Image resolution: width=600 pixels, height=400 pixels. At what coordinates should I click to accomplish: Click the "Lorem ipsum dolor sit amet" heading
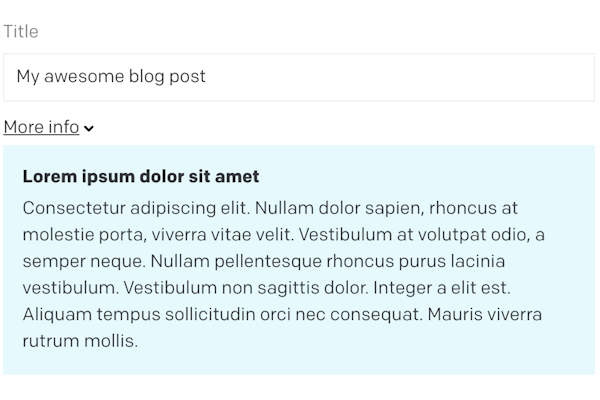141,177
